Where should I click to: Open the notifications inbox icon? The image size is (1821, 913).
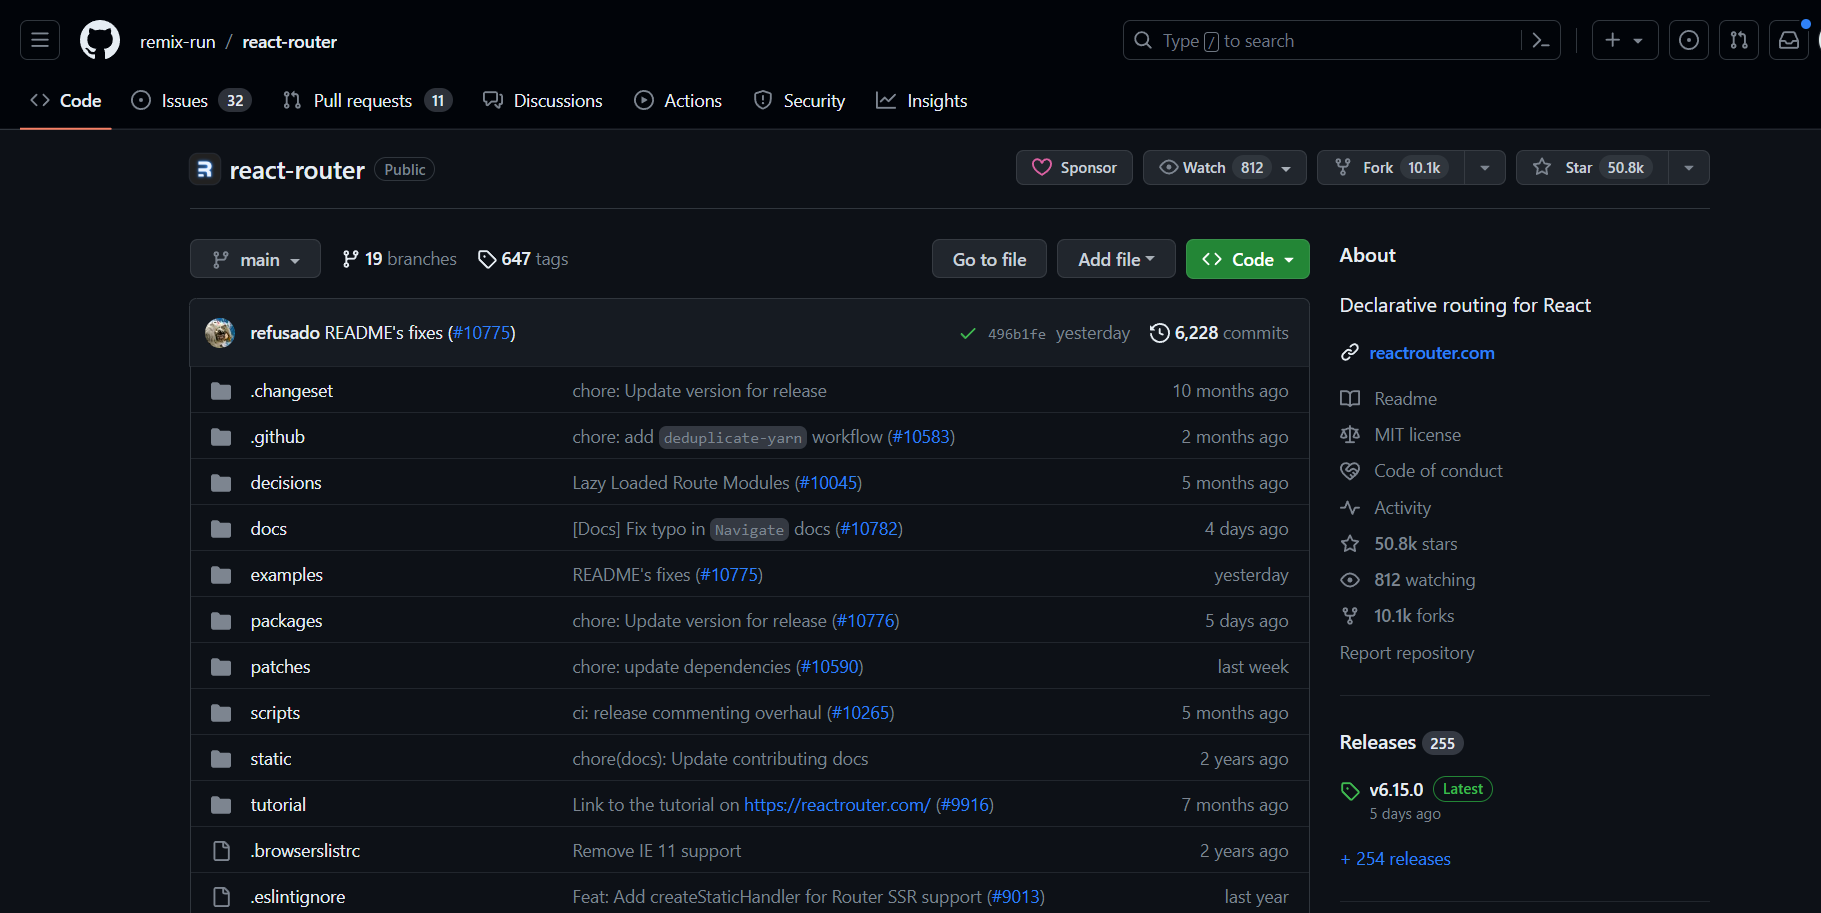1789,40
